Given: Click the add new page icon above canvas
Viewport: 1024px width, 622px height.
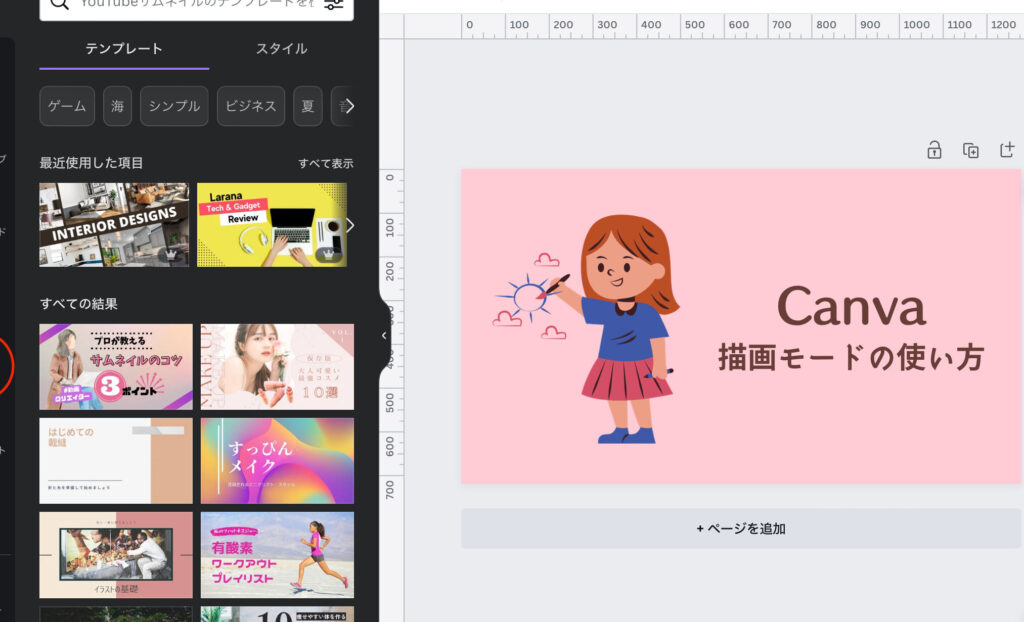Looking at the screenshot, I should point(1007,150).
